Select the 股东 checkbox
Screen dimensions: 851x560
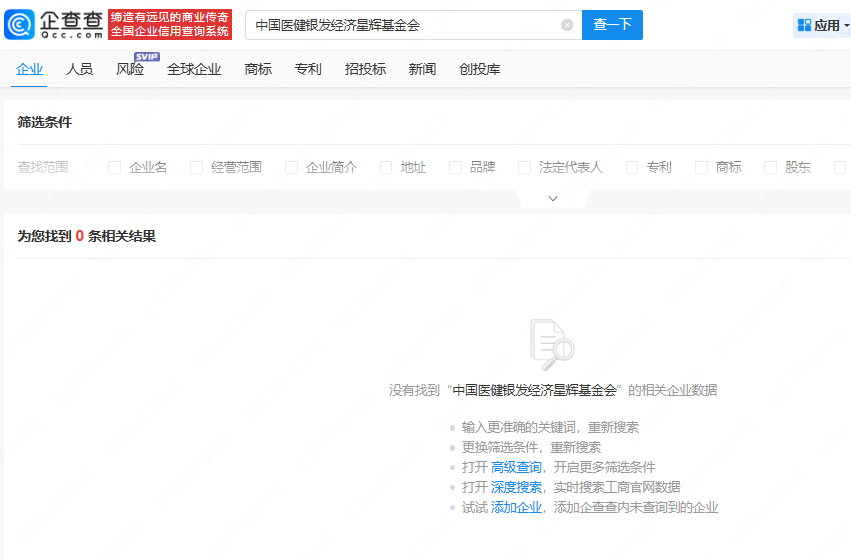(771, 168)
